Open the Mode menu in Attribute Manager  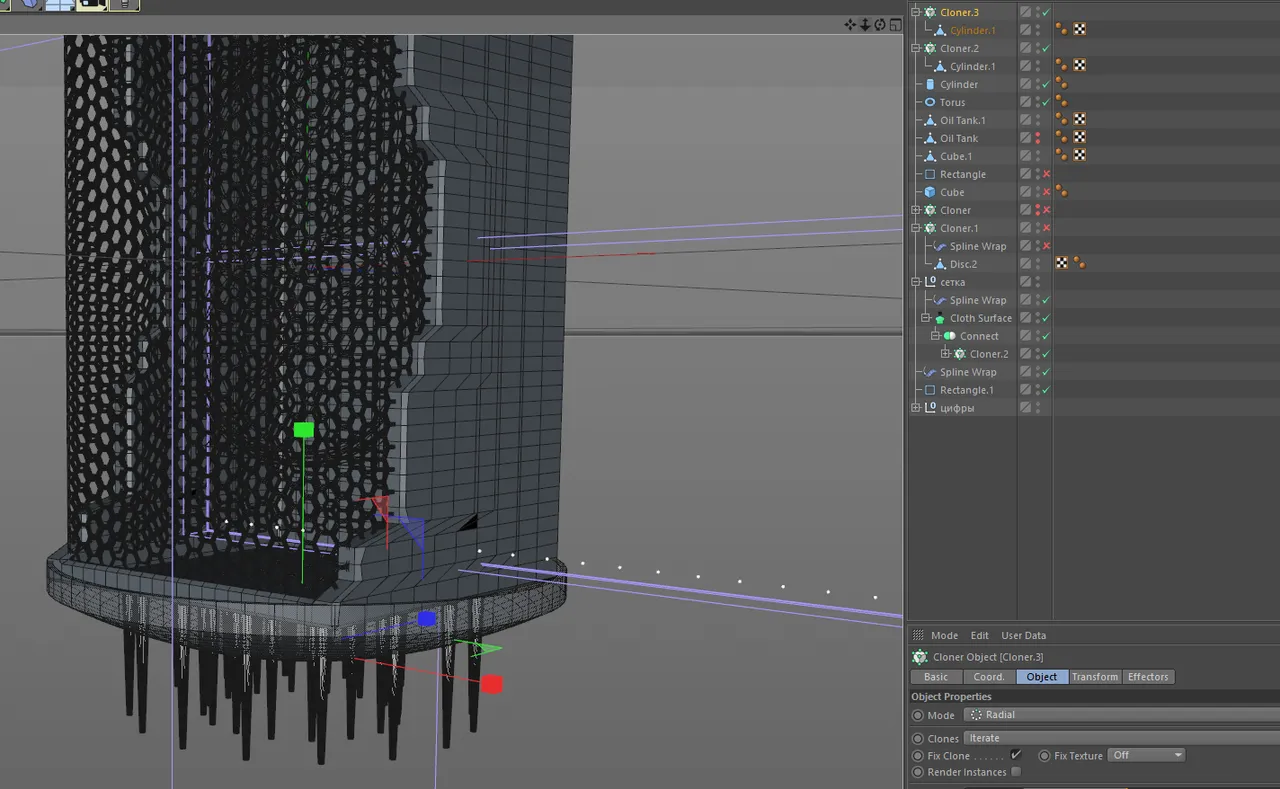pyautogui.click(x=944, y=635)
